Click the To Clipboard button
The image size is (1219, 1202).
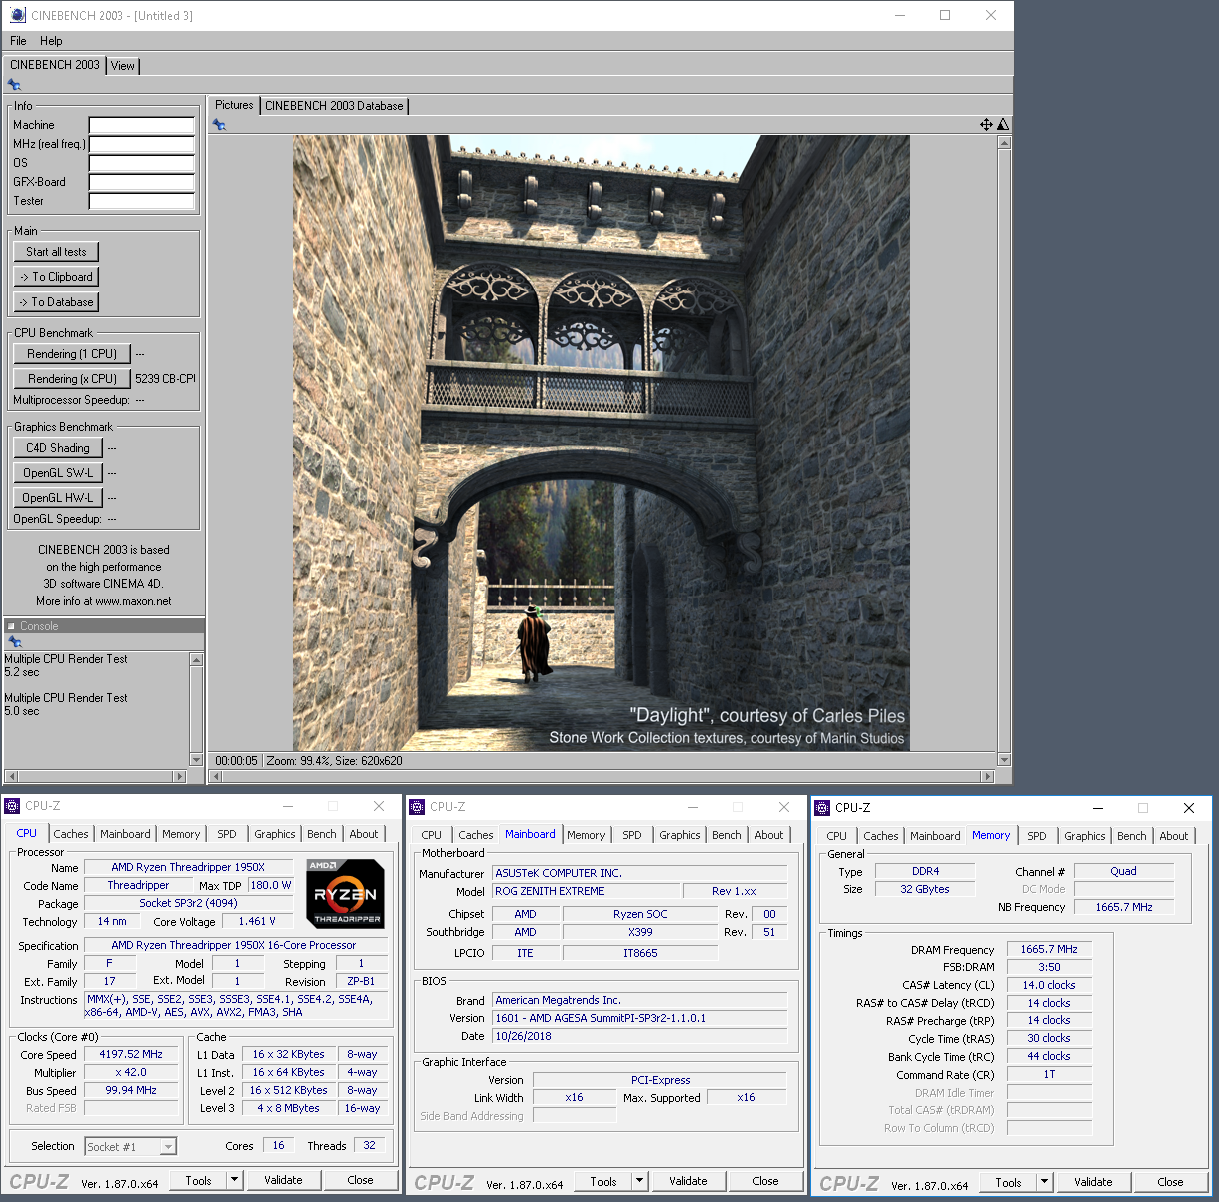(x=56, y=277)
